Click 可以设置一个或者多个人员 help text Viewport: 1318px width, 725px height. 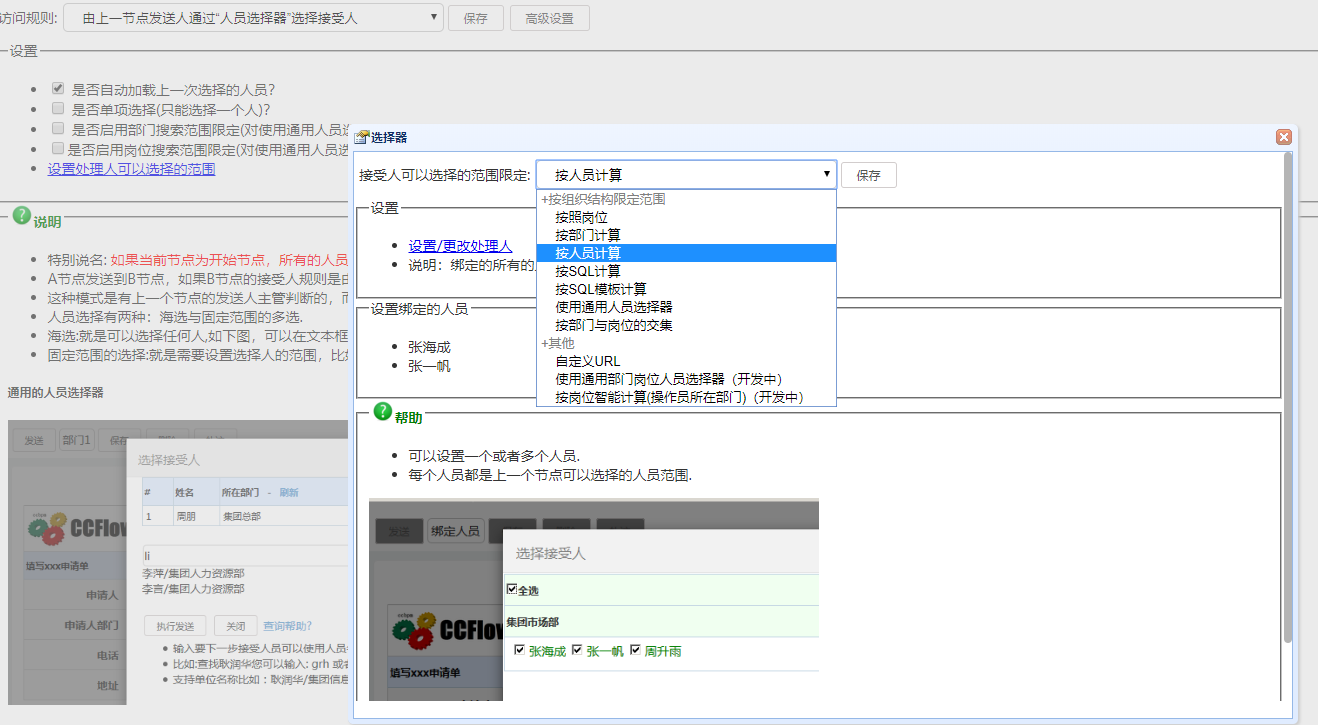494,456
